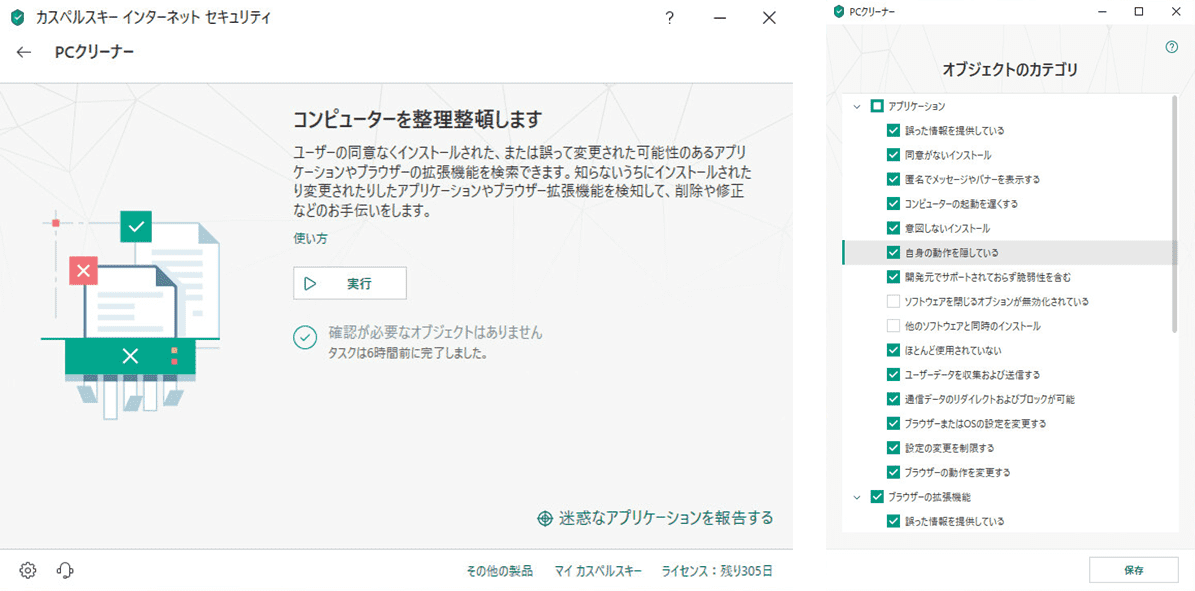Viewport: 1195px width, 591px height.
Task: Run the scan with the 実行 button
Action: (x=350, y=284)
